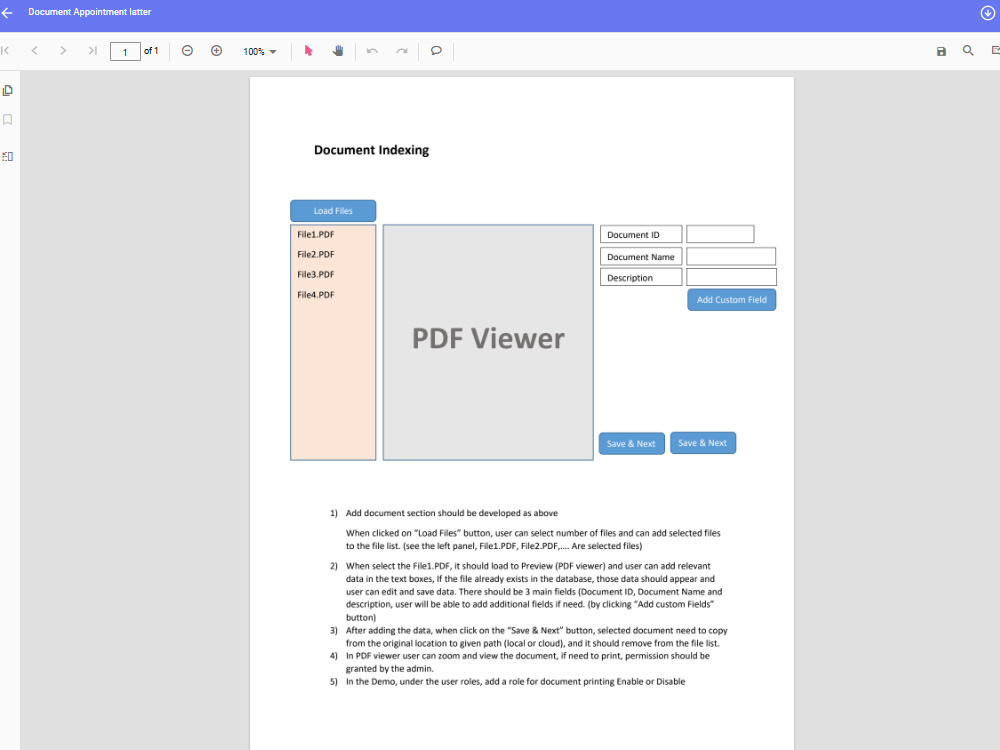Click Load Files button in document
Viewport: 1000px width, 750px height.
[333, 210]
